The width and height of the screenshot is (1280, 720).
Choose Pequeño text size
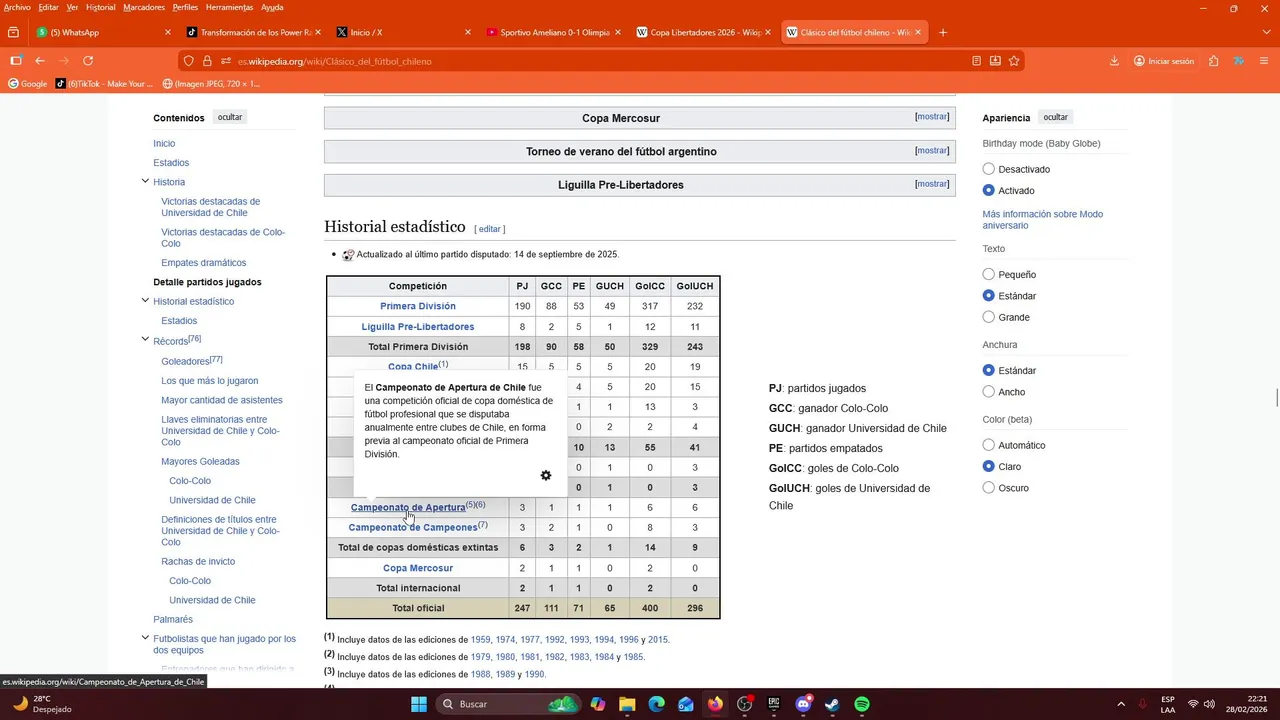[x=989, y=274]
